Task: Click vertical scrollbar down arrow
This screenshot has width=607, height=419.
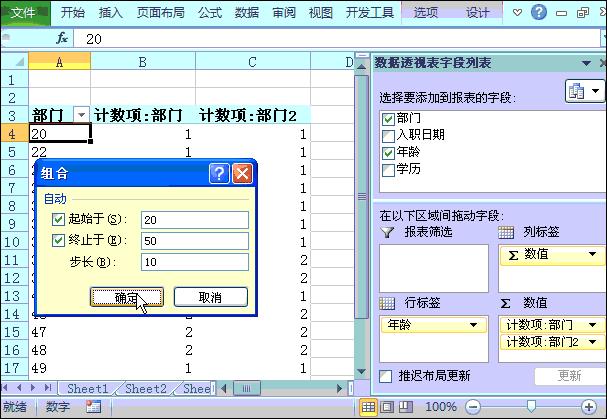Action: (x=361, y=371)
